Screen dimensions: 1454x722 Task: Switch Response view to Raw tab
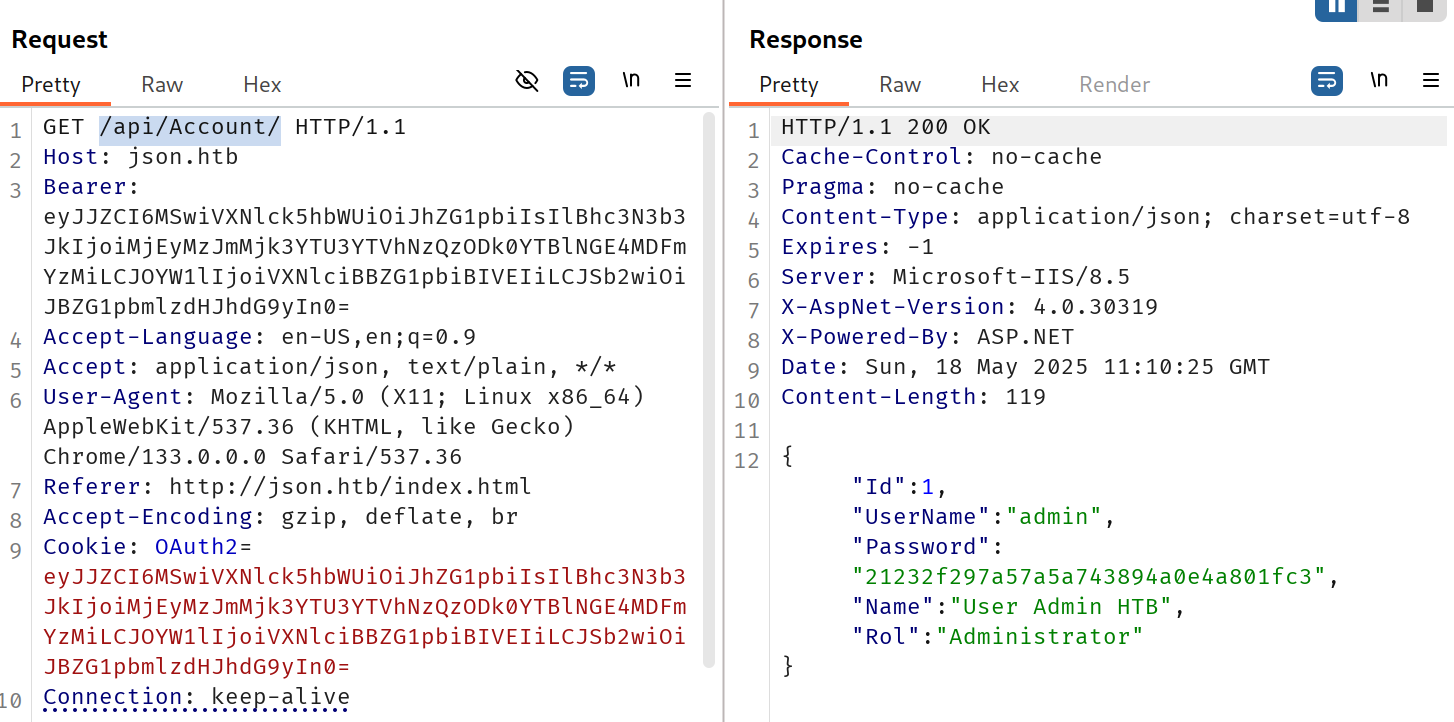pyautogui.click(x=900, y=85)
